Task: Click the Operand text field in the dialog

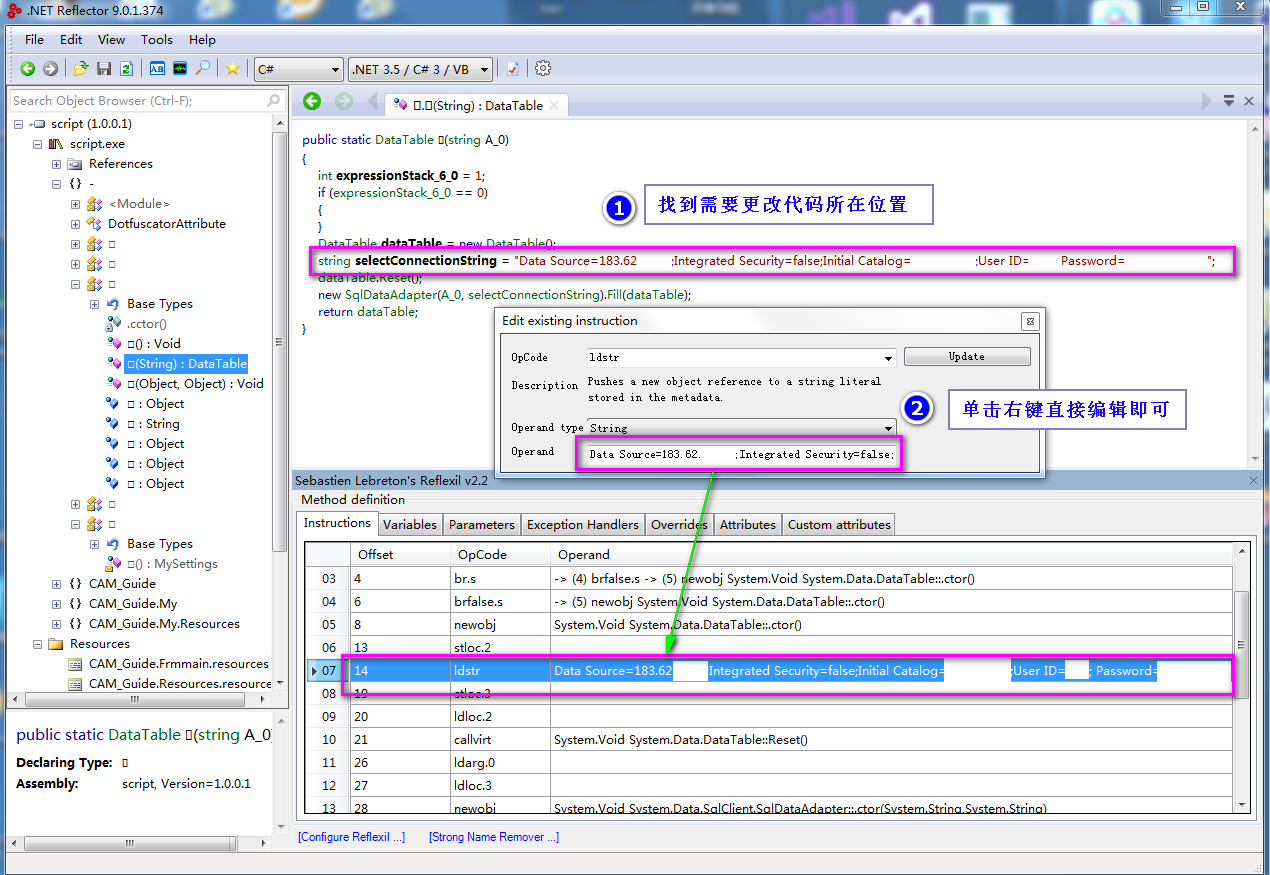Action: (x=741, y=455)
